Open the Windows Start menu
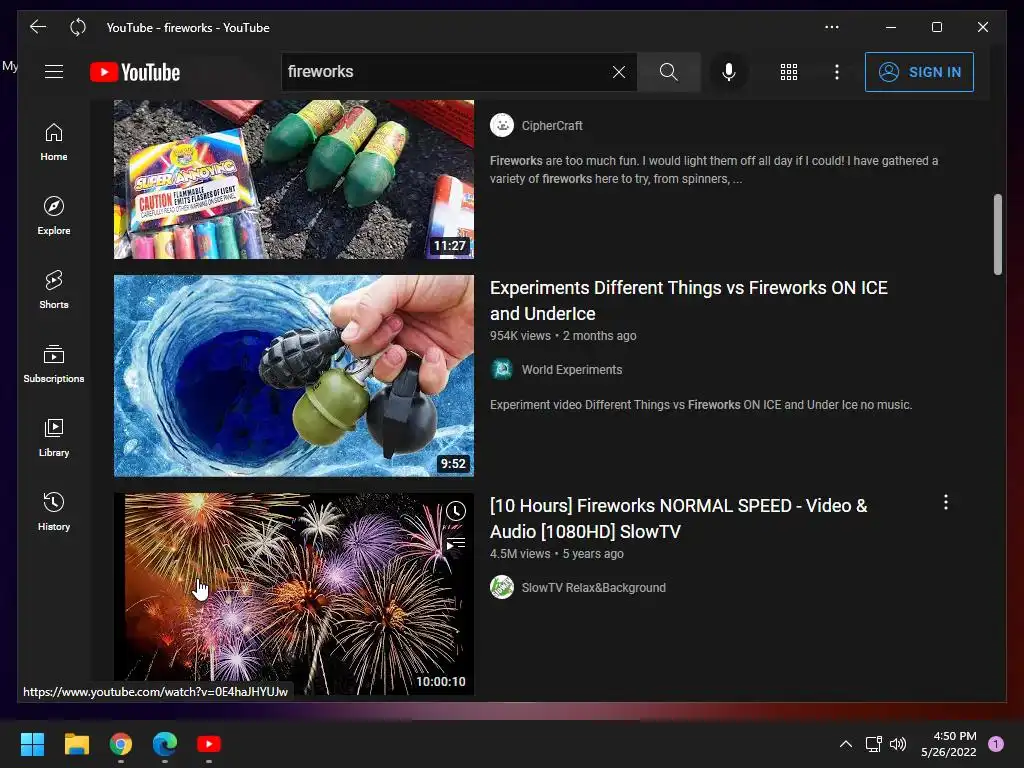Image resolution: width=1024 pixels, height=768 pixels. tap(32, 744)
